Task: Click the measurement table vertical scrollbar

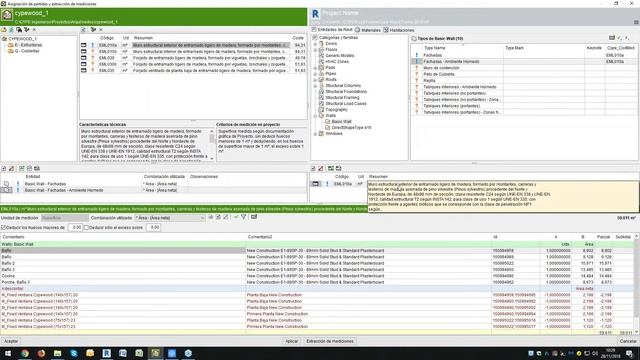Action: (x=636, y=284)
